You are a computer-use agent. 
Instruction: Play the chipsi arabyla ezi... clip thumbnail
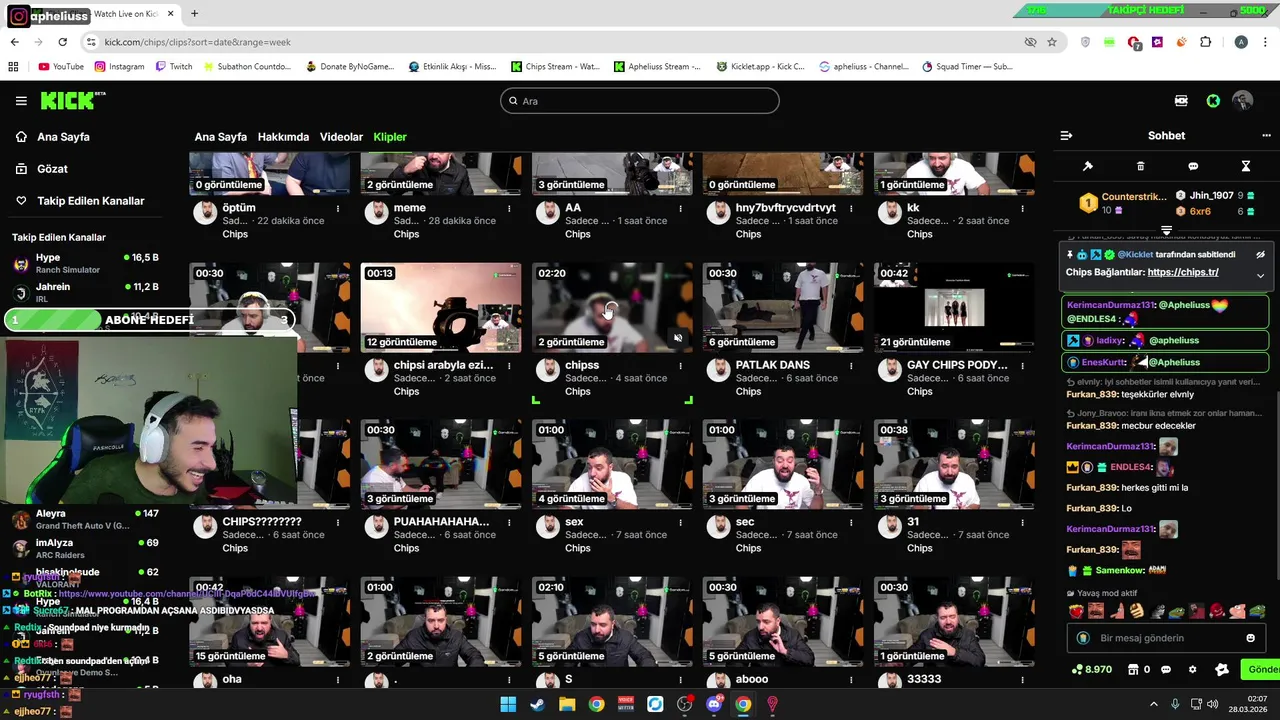click(x=440, y=307)
